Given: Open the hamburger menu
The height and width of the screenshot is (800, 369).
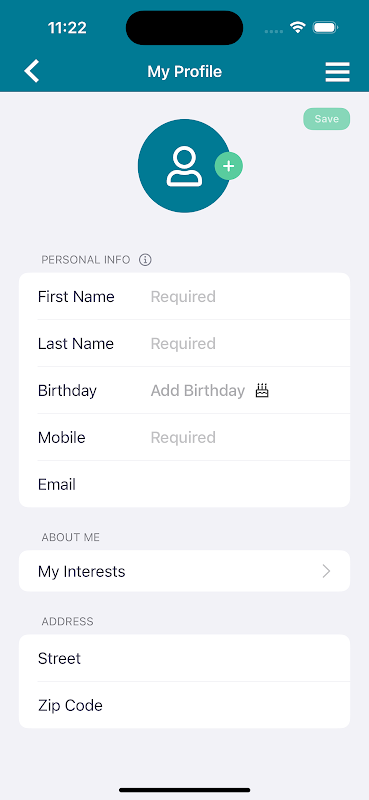Looking at the screenshot, I should click(337, 72).
